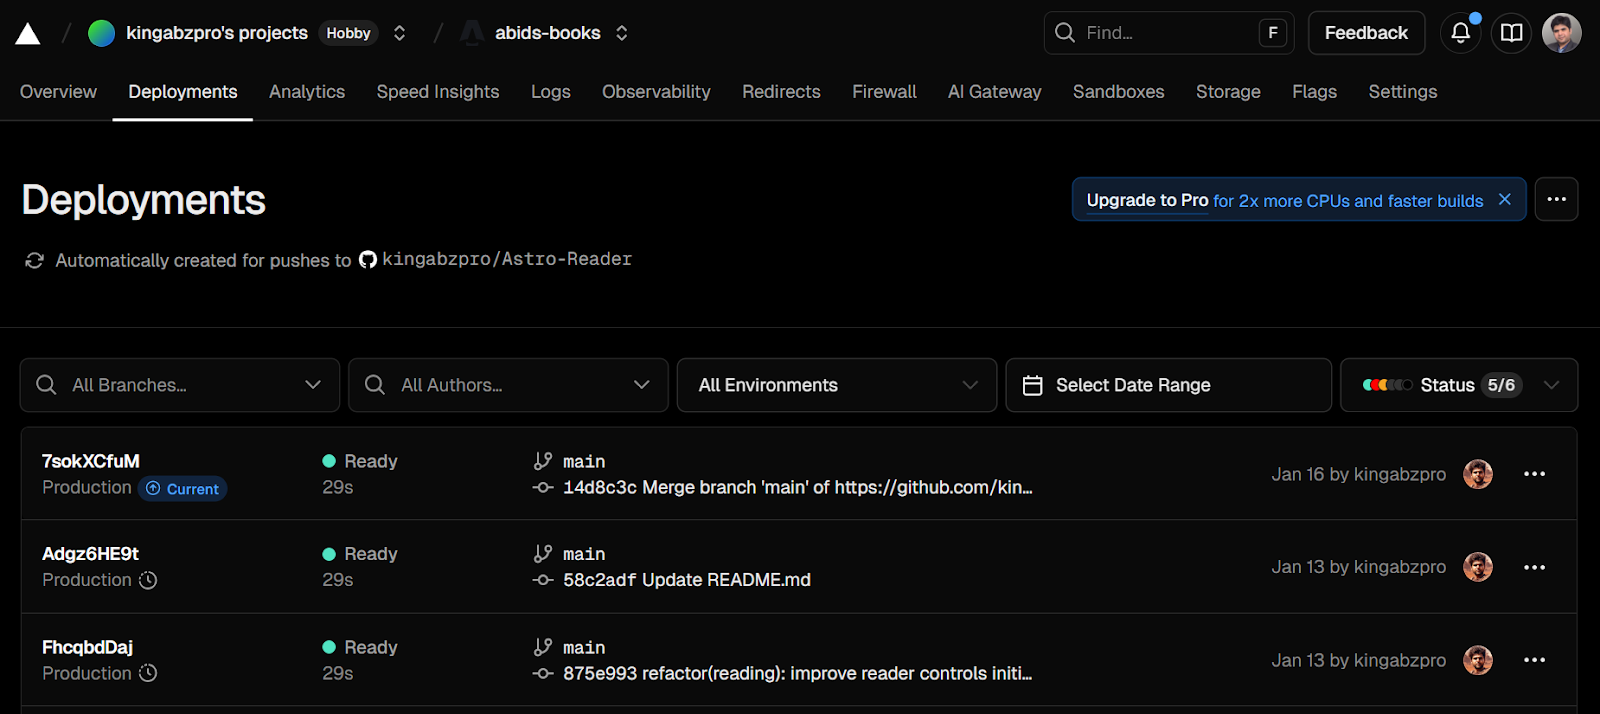Open the kingabzpro/Astro-Reader repository link
Screen dimensions: 1600x714
pyautogui.click(x=506, y=259)
